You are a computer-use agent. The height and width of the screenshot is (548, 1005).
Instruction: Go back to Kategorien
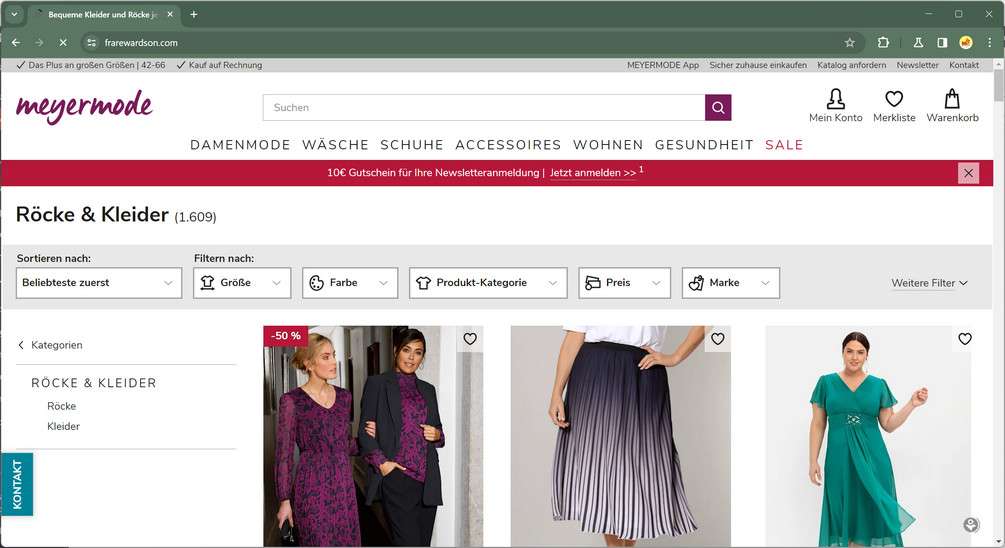coord(50,345)
